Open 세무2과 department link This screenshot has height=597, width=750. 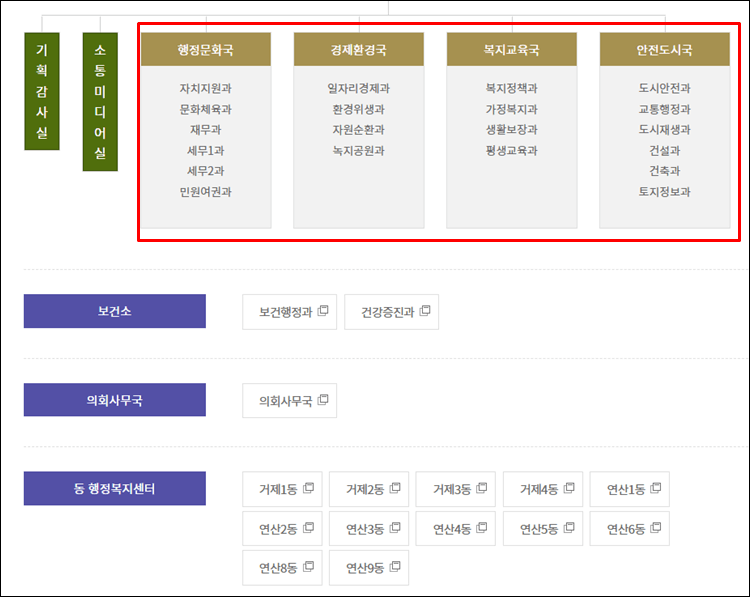coord(206,171)
